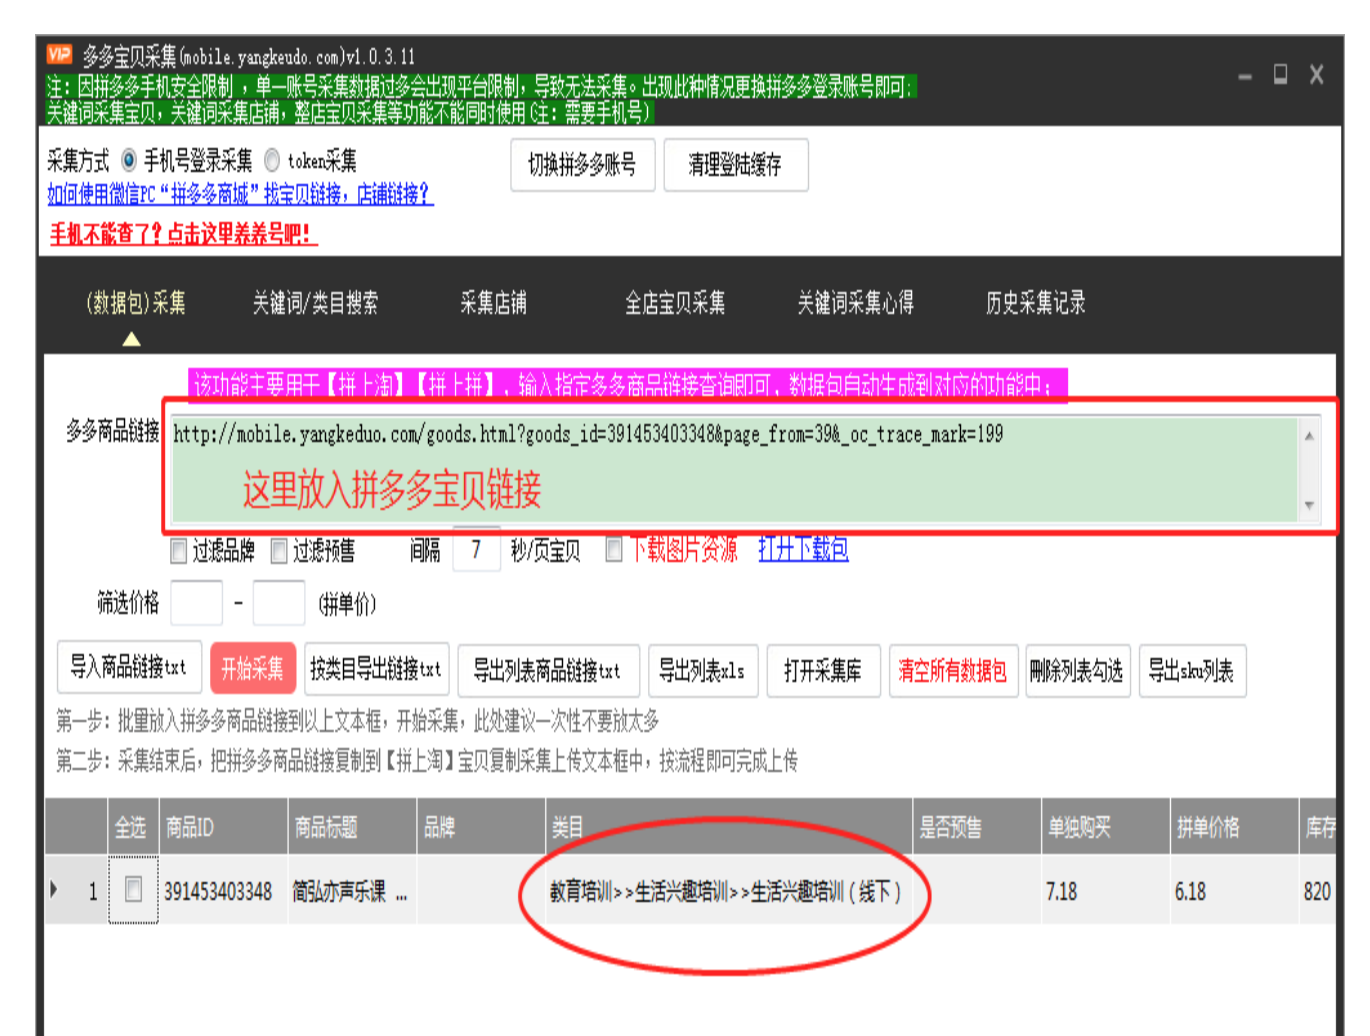Click the VIP logo icon in title bar
Viewport: 1370px width, 1036px height.
point(59,54)
